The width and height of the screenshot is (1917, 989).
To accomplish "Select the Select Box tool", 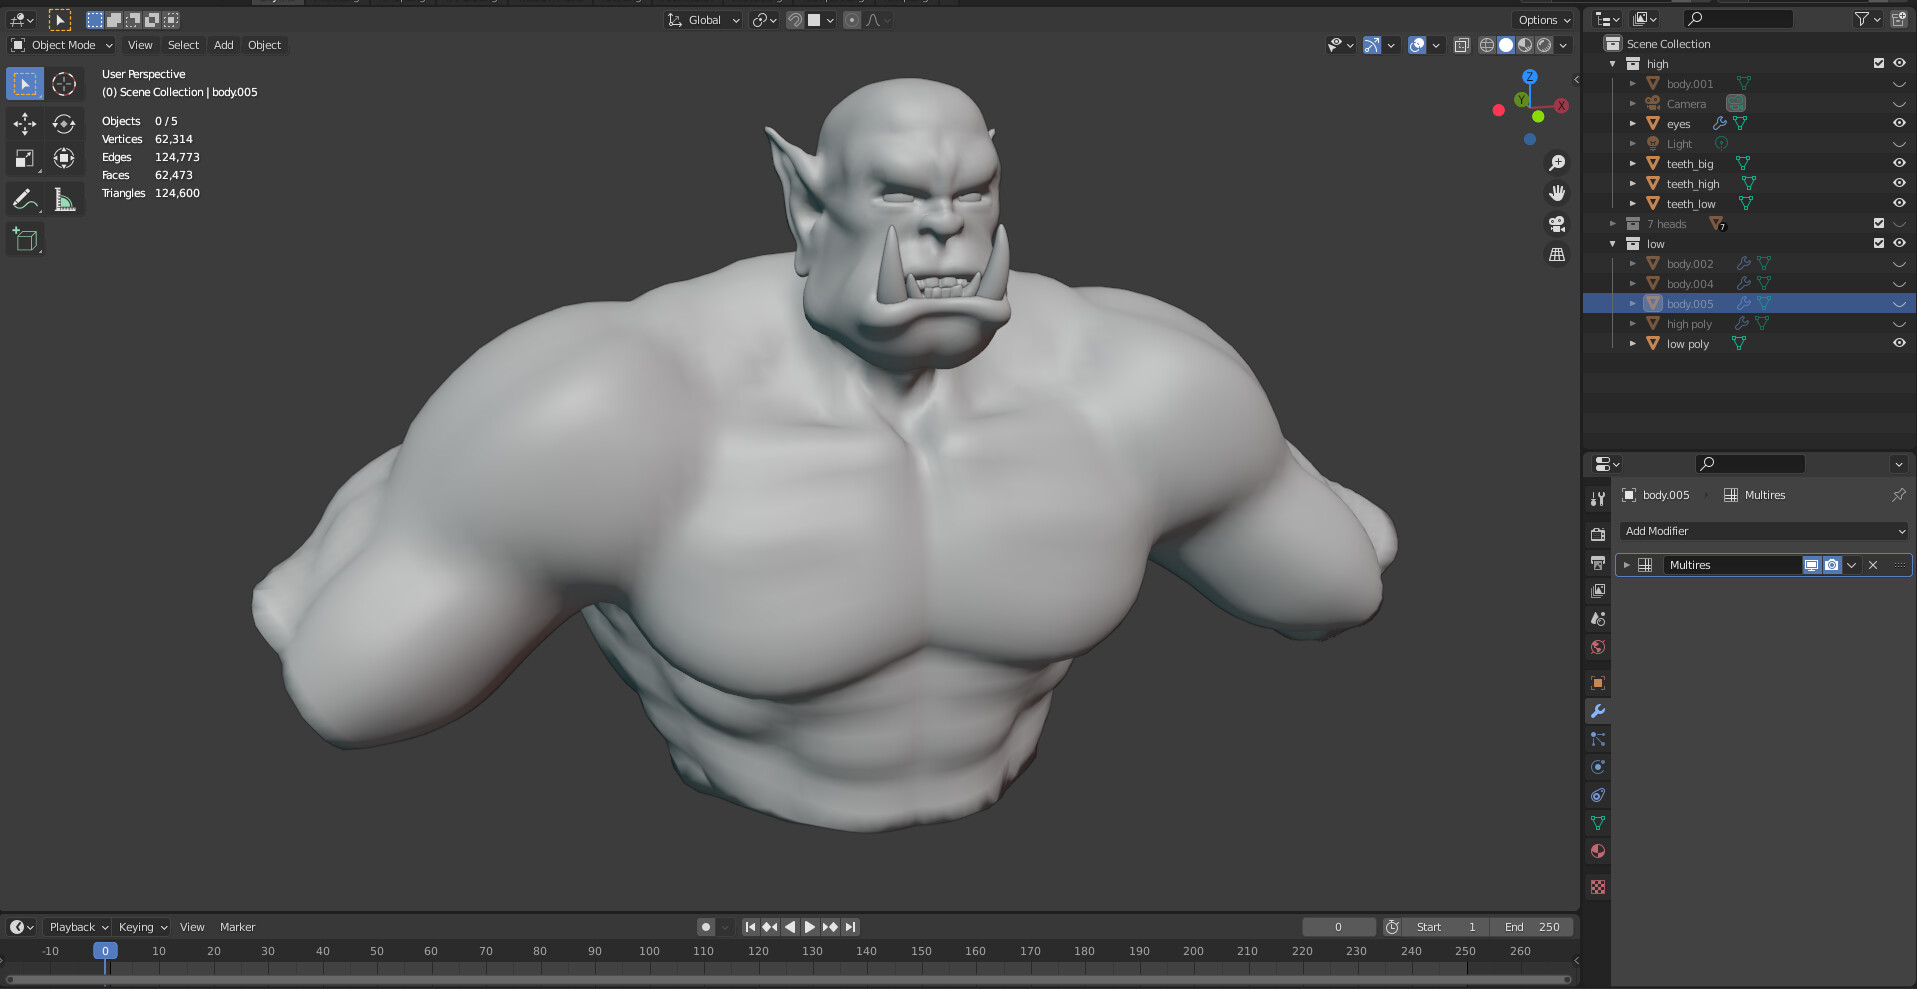I will coord(25,84).
